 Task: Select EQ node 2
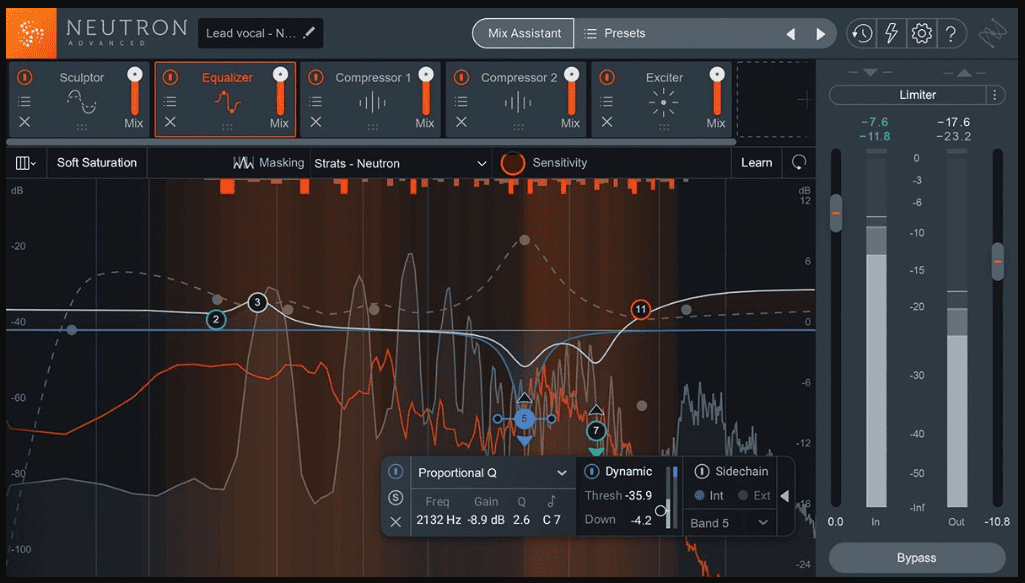click(216, 320)
